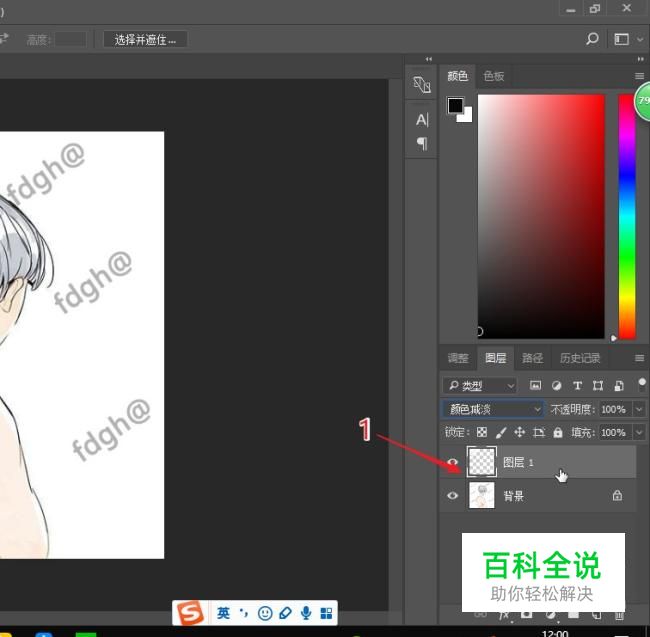Click the 选择并遮住... button
The width and height of the screenshot is (650, 637).
145,39
